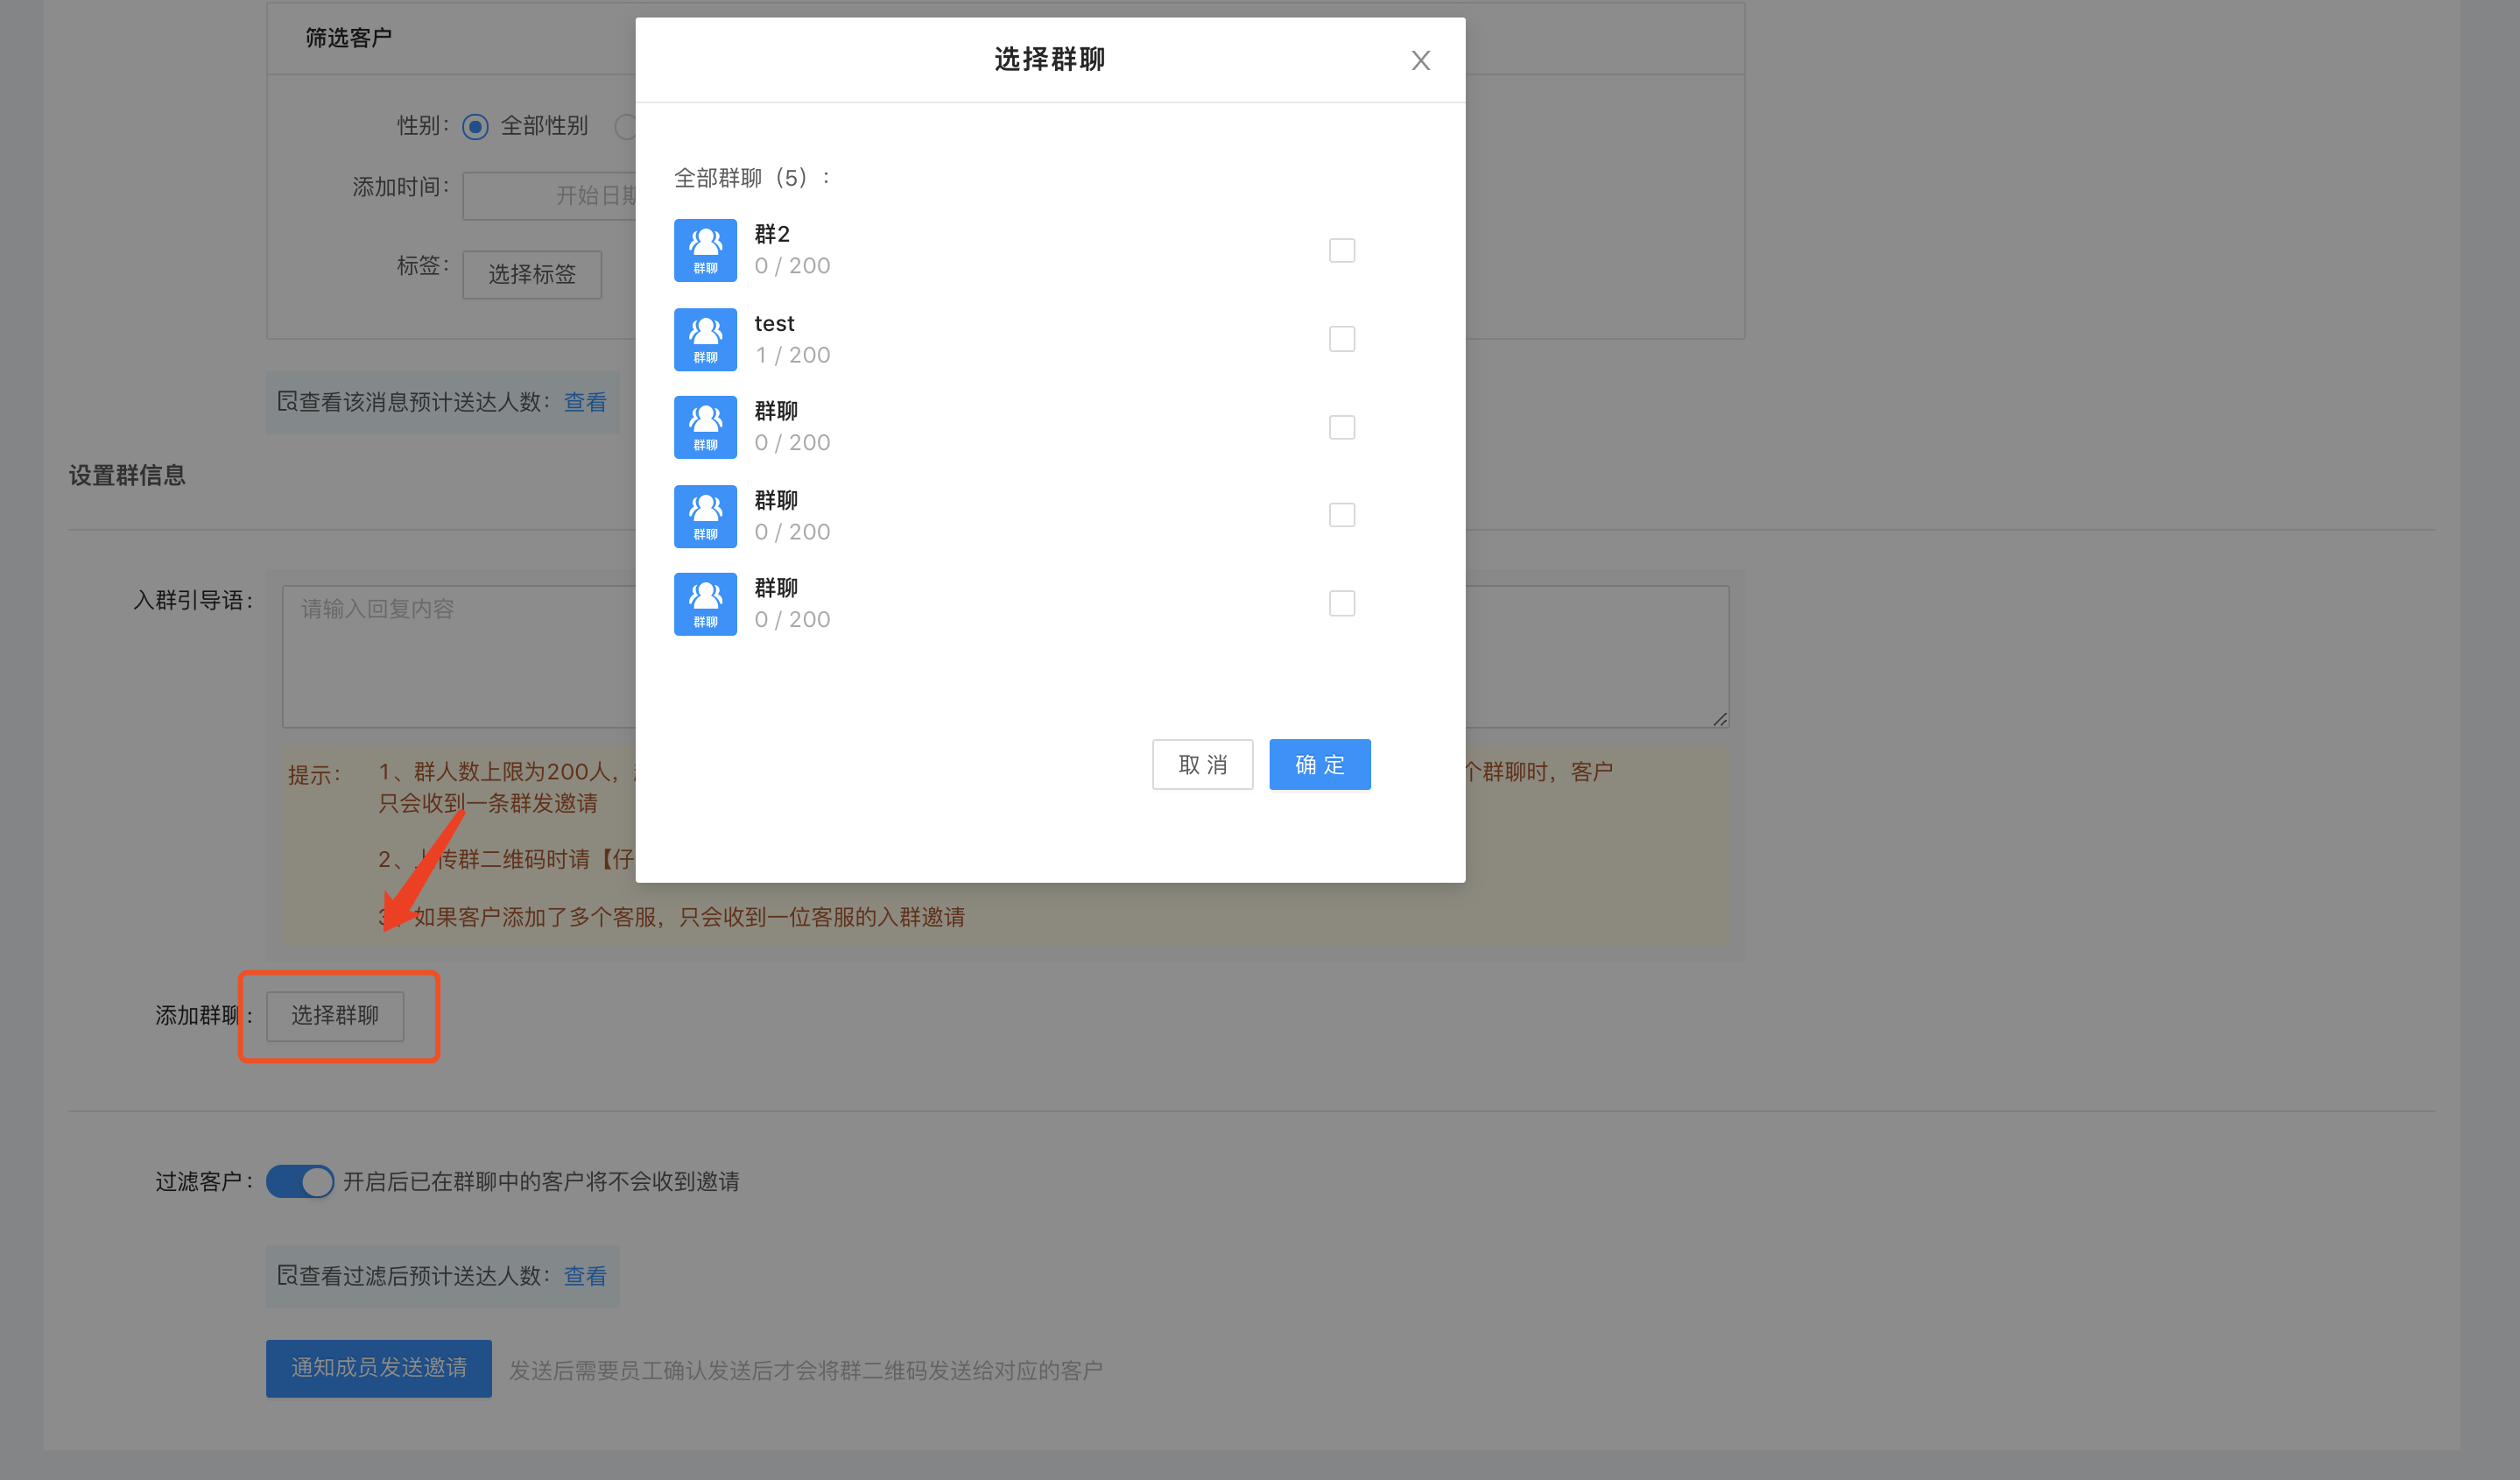Open the 选择群聊 button under 添加群聊
This screenshot has width=2520, height=1480.
[x=335, y=1016]
